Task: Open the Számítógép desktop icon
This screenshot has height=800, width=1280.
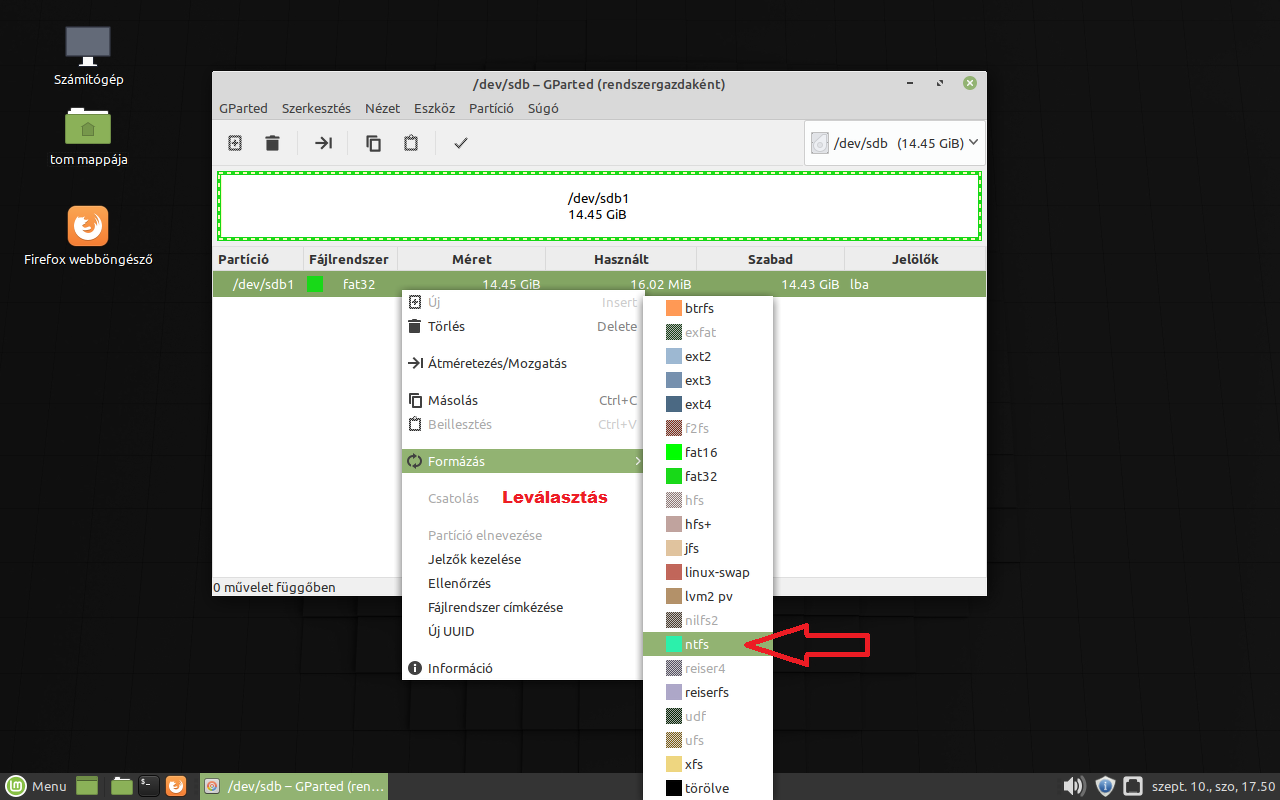Action: coord(88,57)
